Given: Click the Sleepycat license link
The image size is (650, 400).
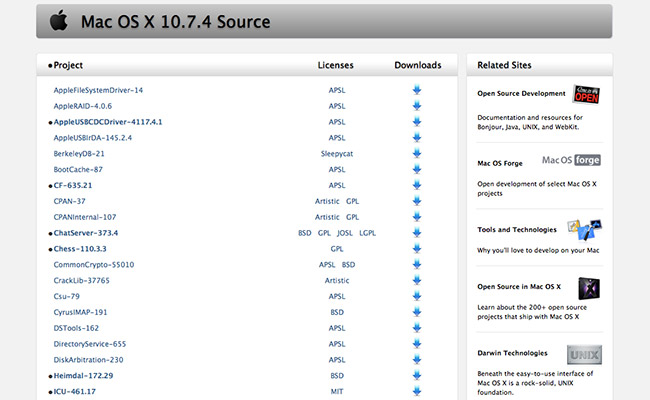Looking at the screenshot, I should (x=337, y=154).
